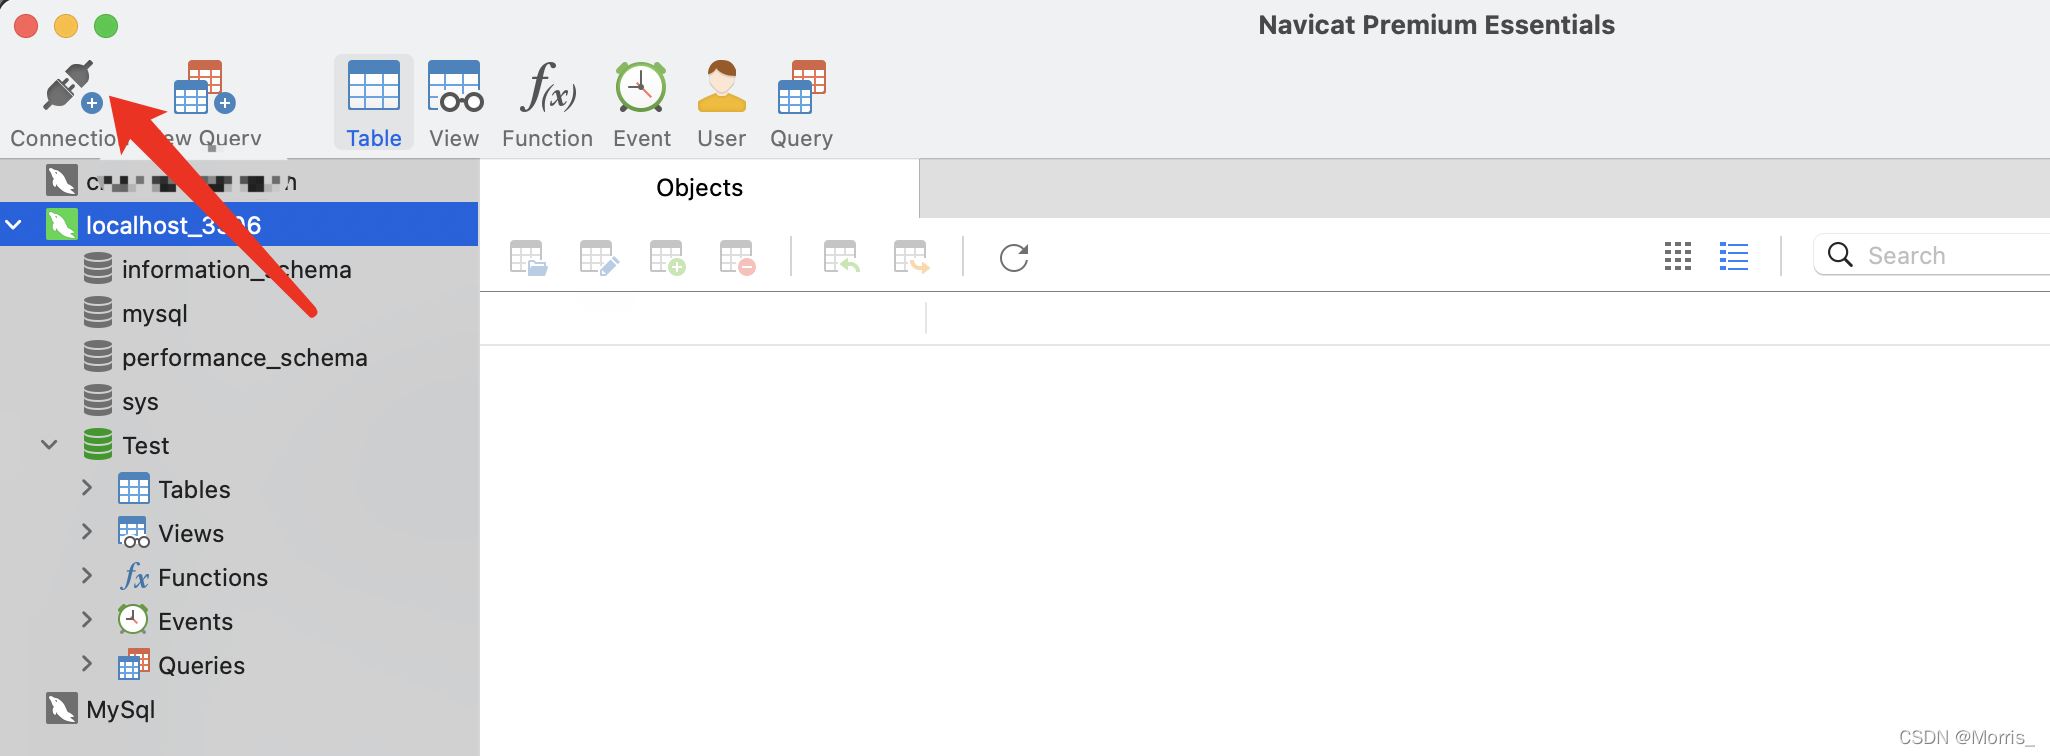Show Events via the clock icon
This screenshot has height=756, width=2050.
point(641,88)
